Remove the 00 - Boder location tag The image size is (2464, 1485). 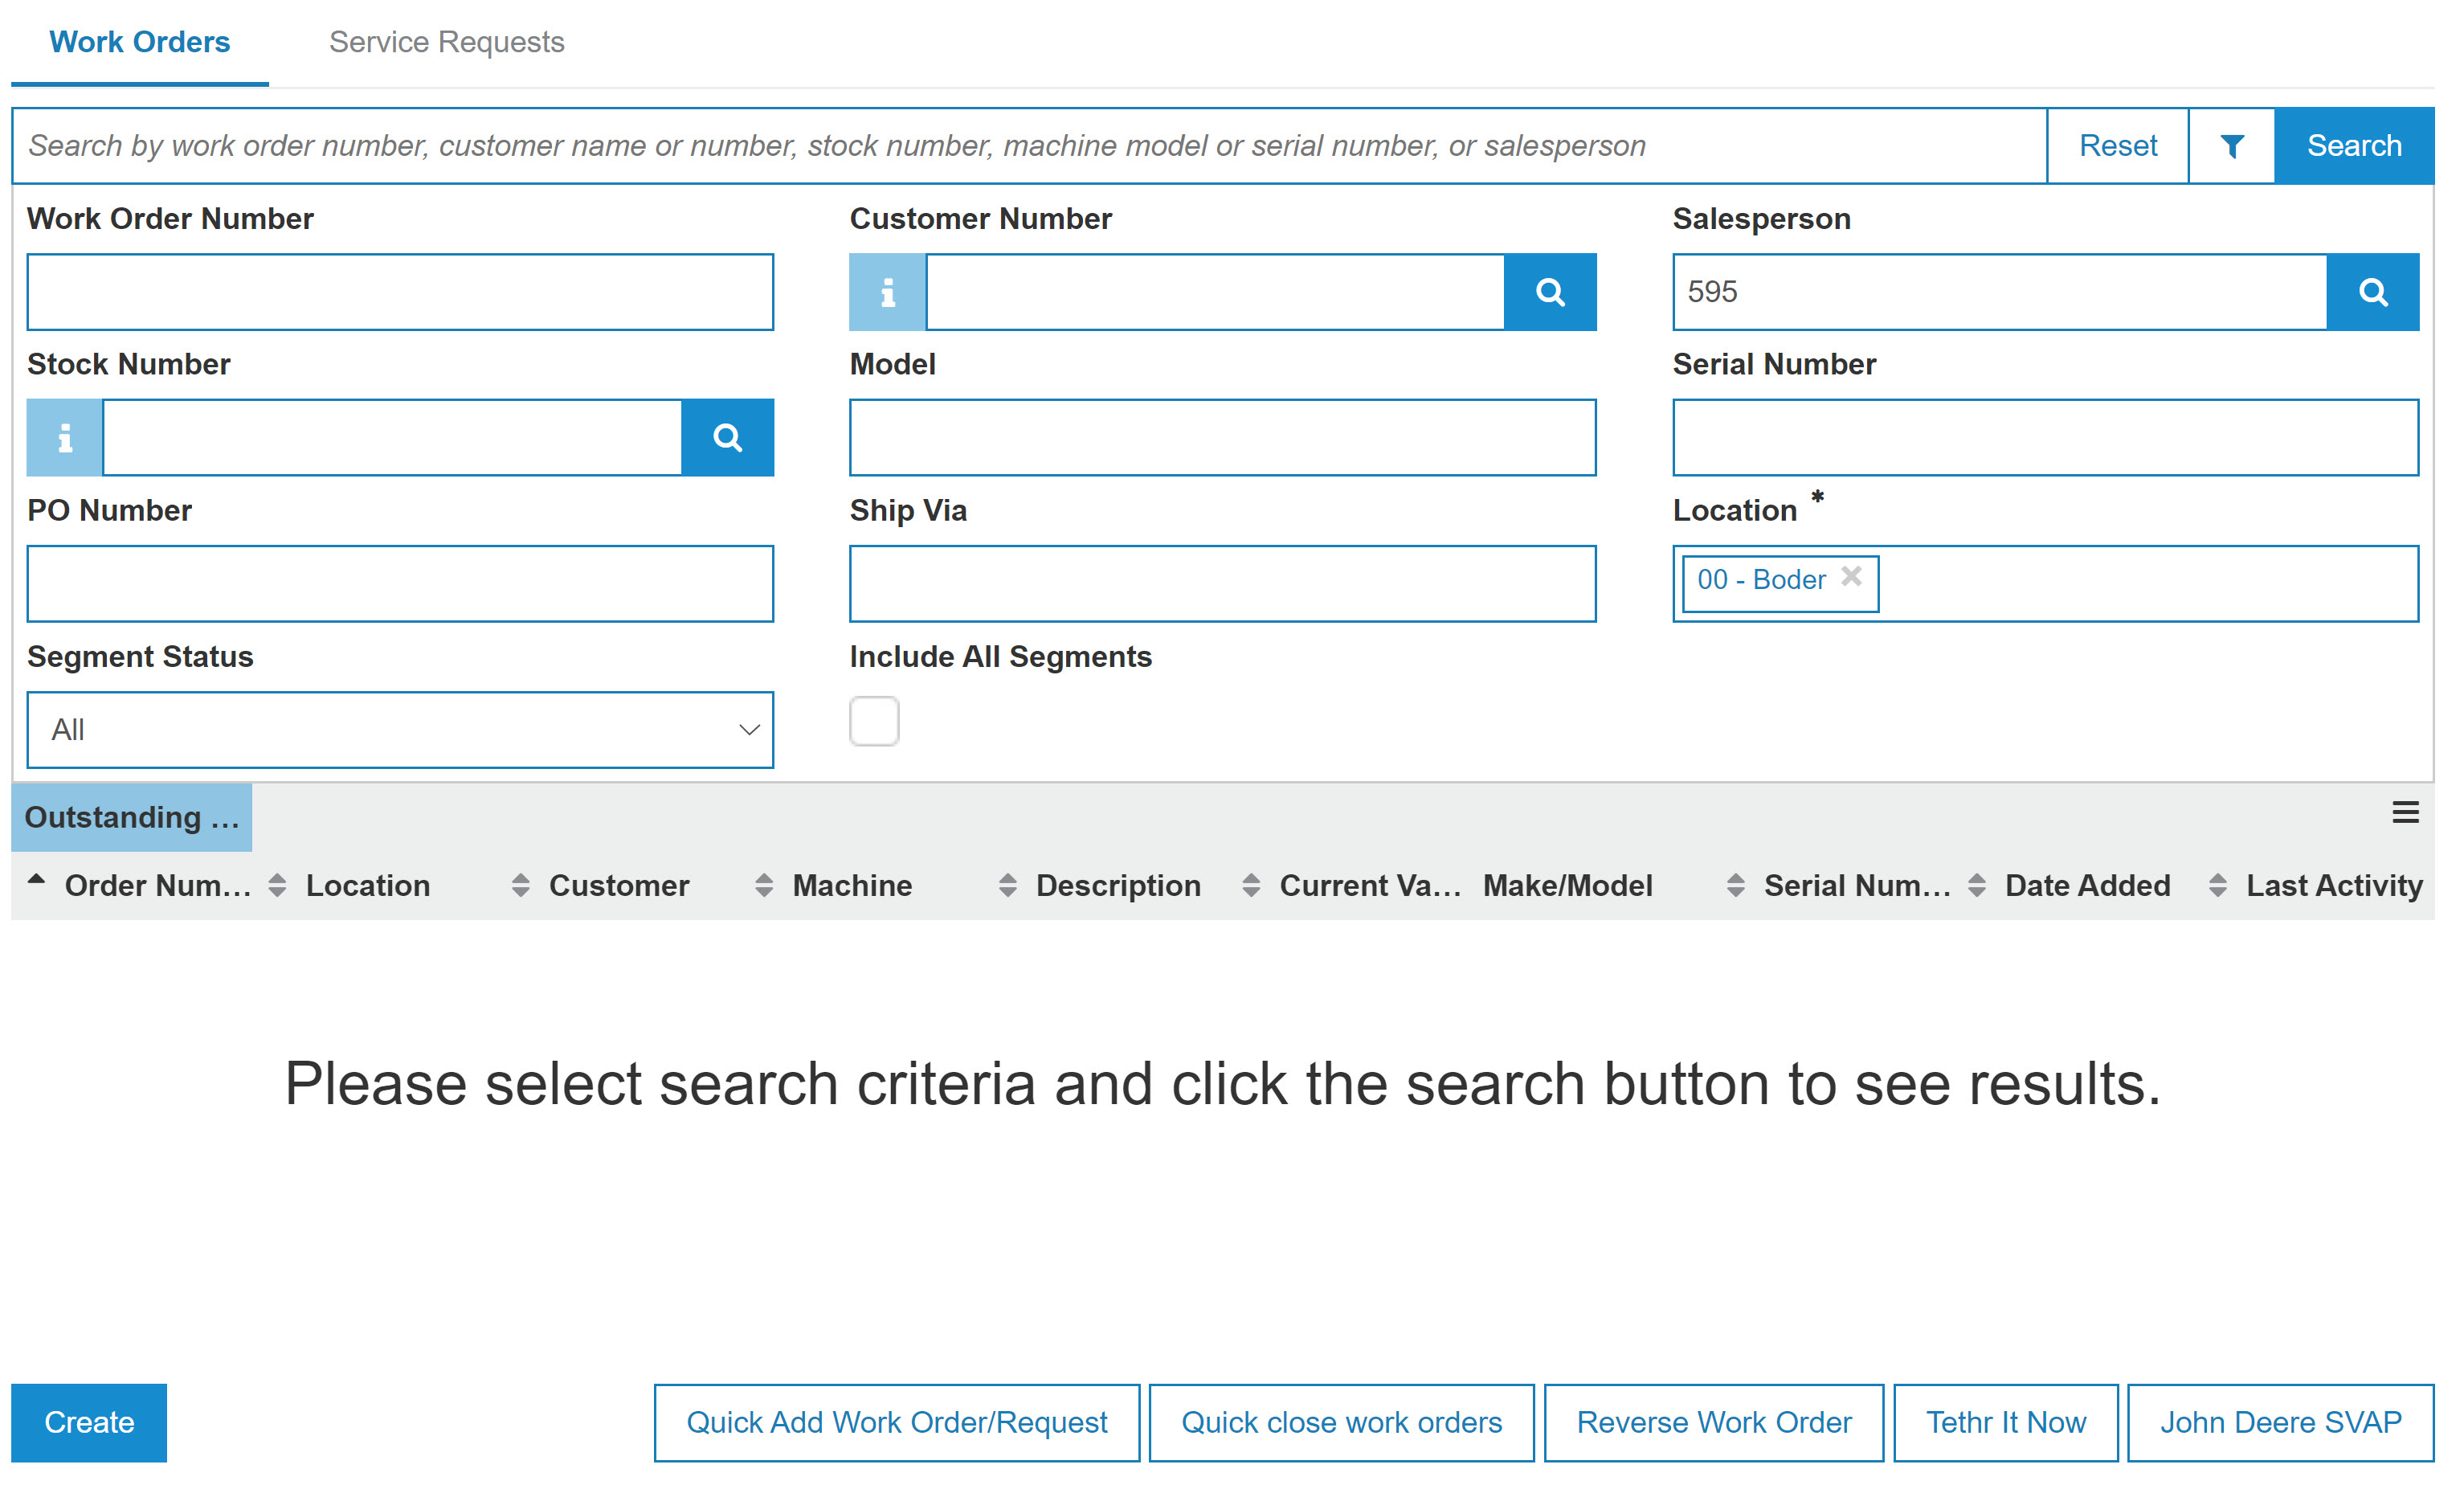pos(1851,577)
